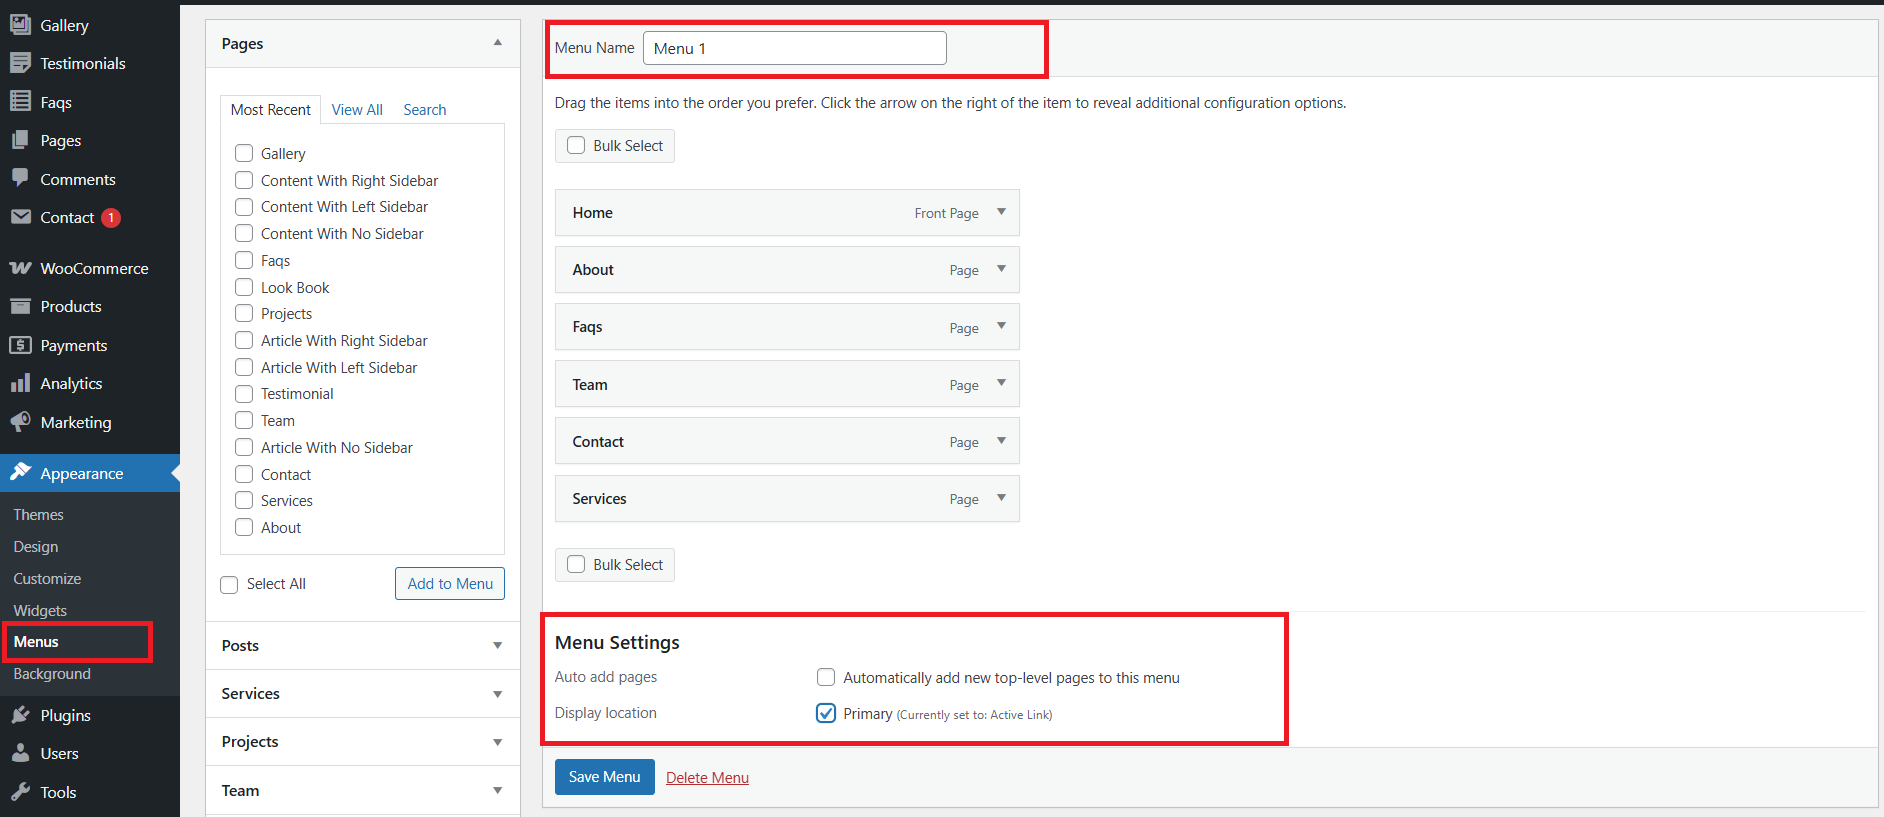This screenshot has height=817, width=1884.
Task: Click the Plugins plug icon
Action: (x=20, y=715)
